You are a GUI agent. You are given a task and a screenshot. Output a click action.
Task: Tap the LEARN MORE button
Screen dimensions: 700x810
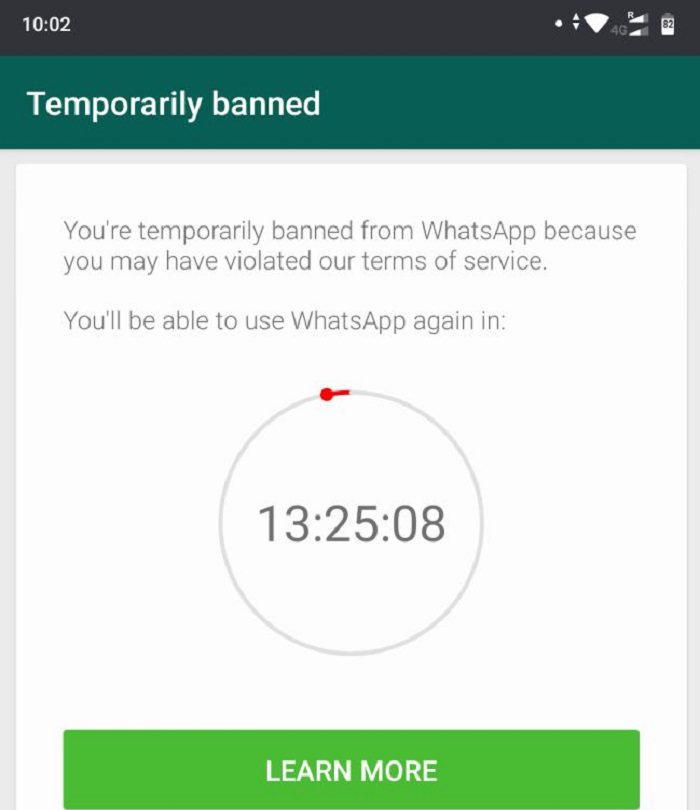coord(351,770)
